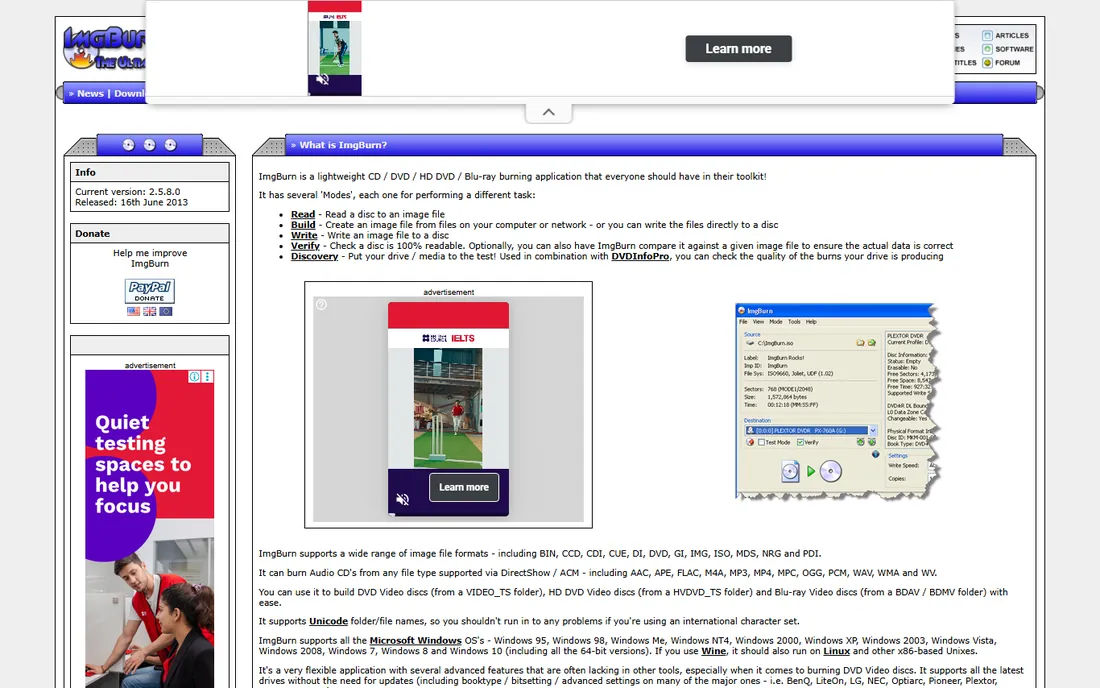Image resolution: width=1100 pixels, height=688 pixels.
Task: Click the third disc icon in sidebar header
Action: point(170,145)
